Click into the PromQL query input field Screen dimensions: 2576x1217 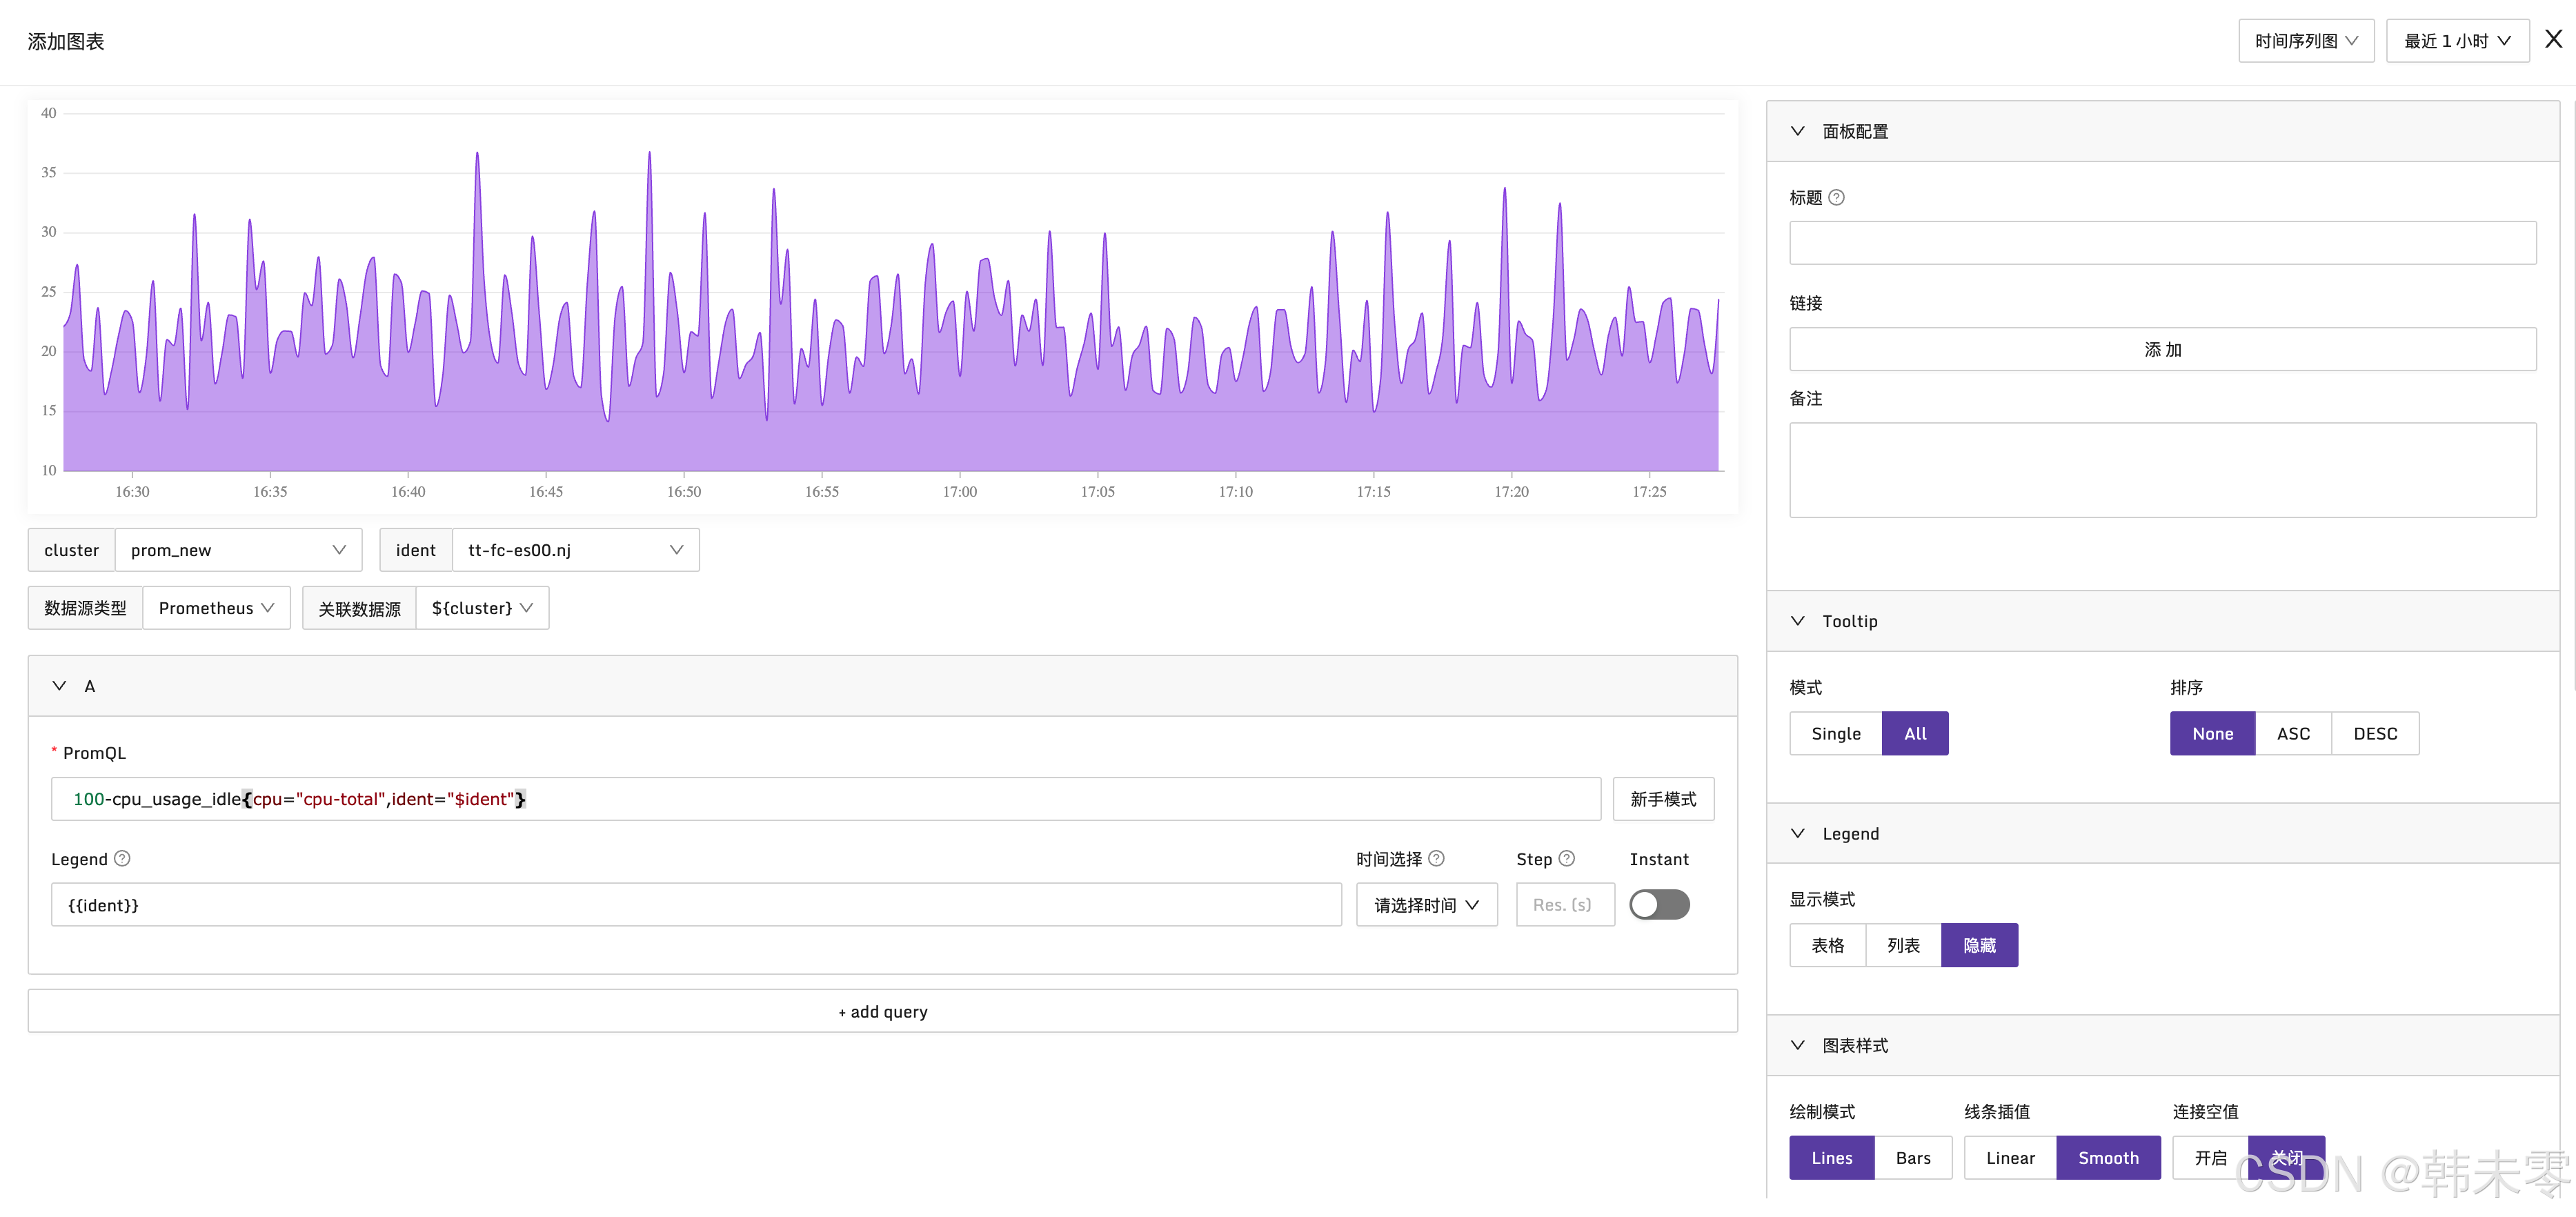(x=825, y=799)
